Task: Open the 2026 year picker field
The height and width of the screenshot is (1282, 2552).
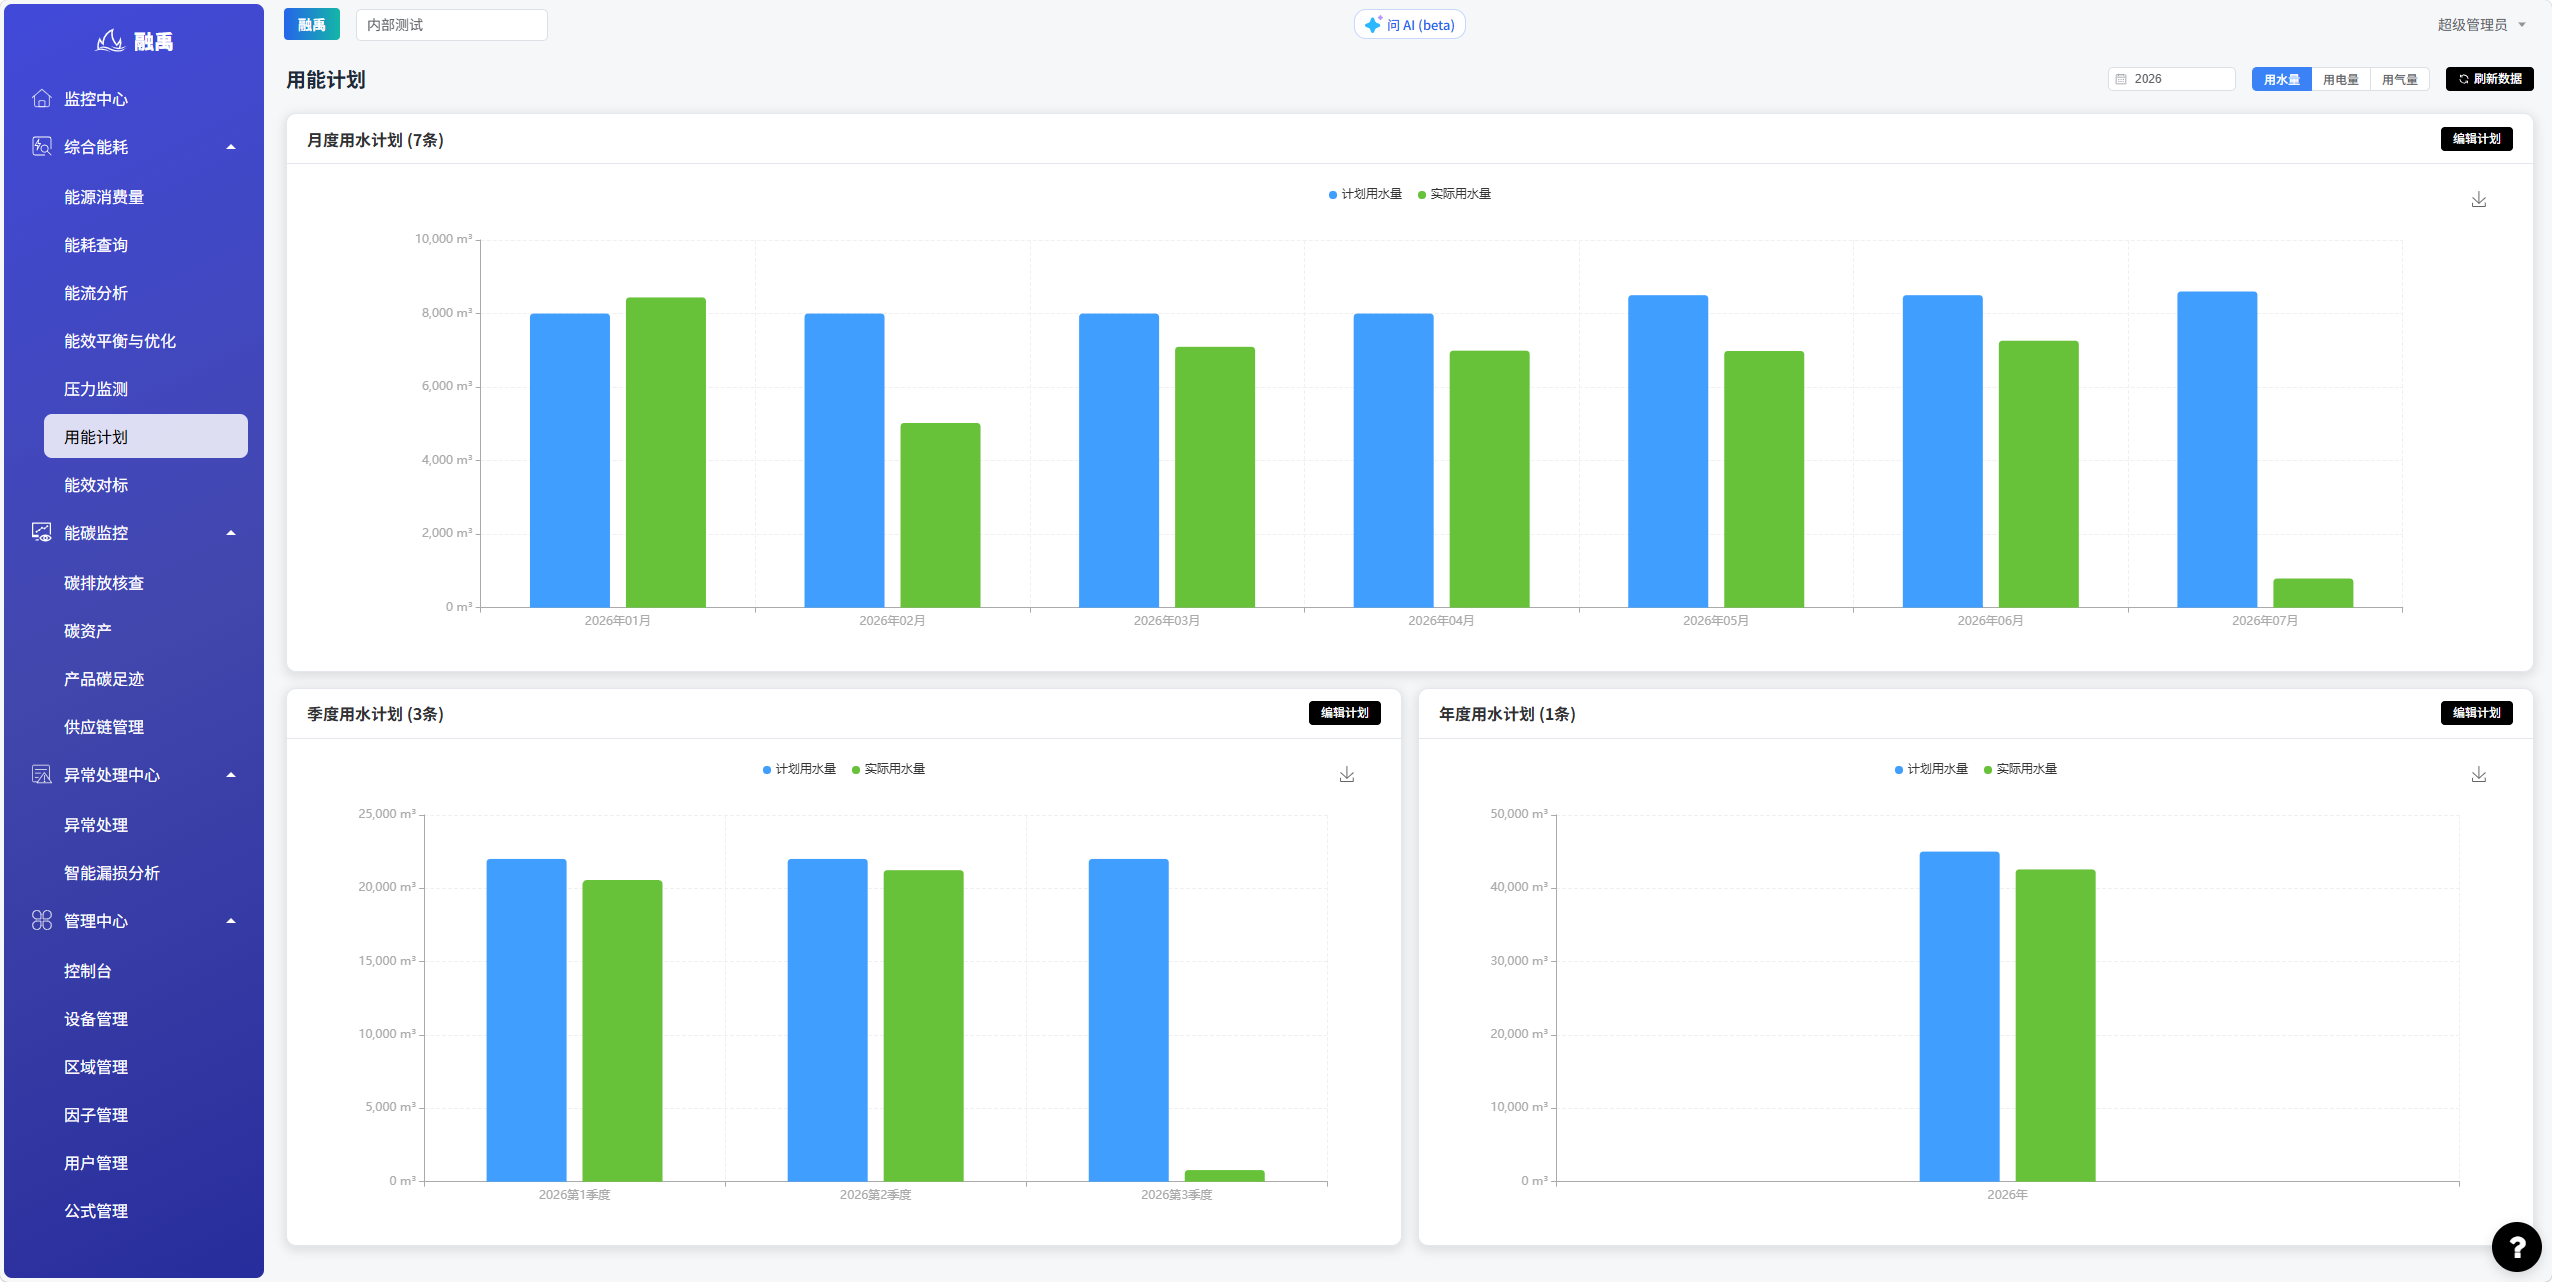Action: pyautogui.click(x=2171, y=79)
